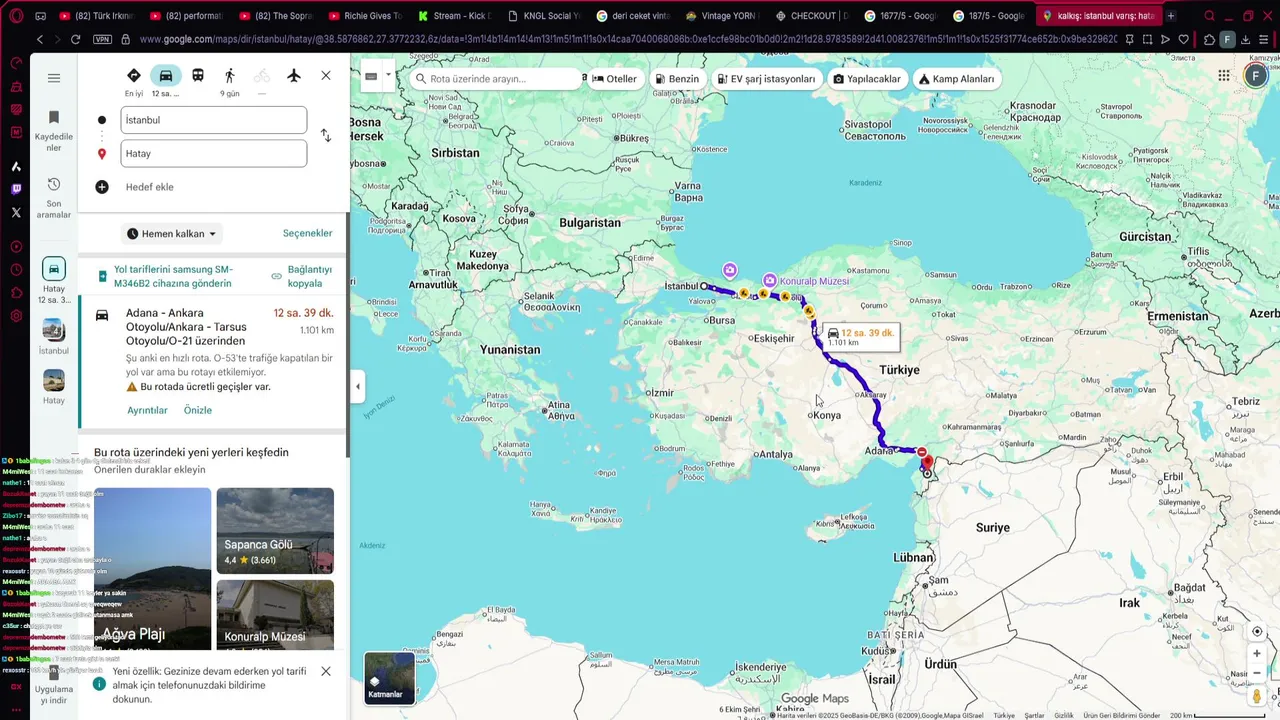The height and width of the screenshot is (720, 1280).
Task: Go back in browser history
Action: (x=39, y=39)
